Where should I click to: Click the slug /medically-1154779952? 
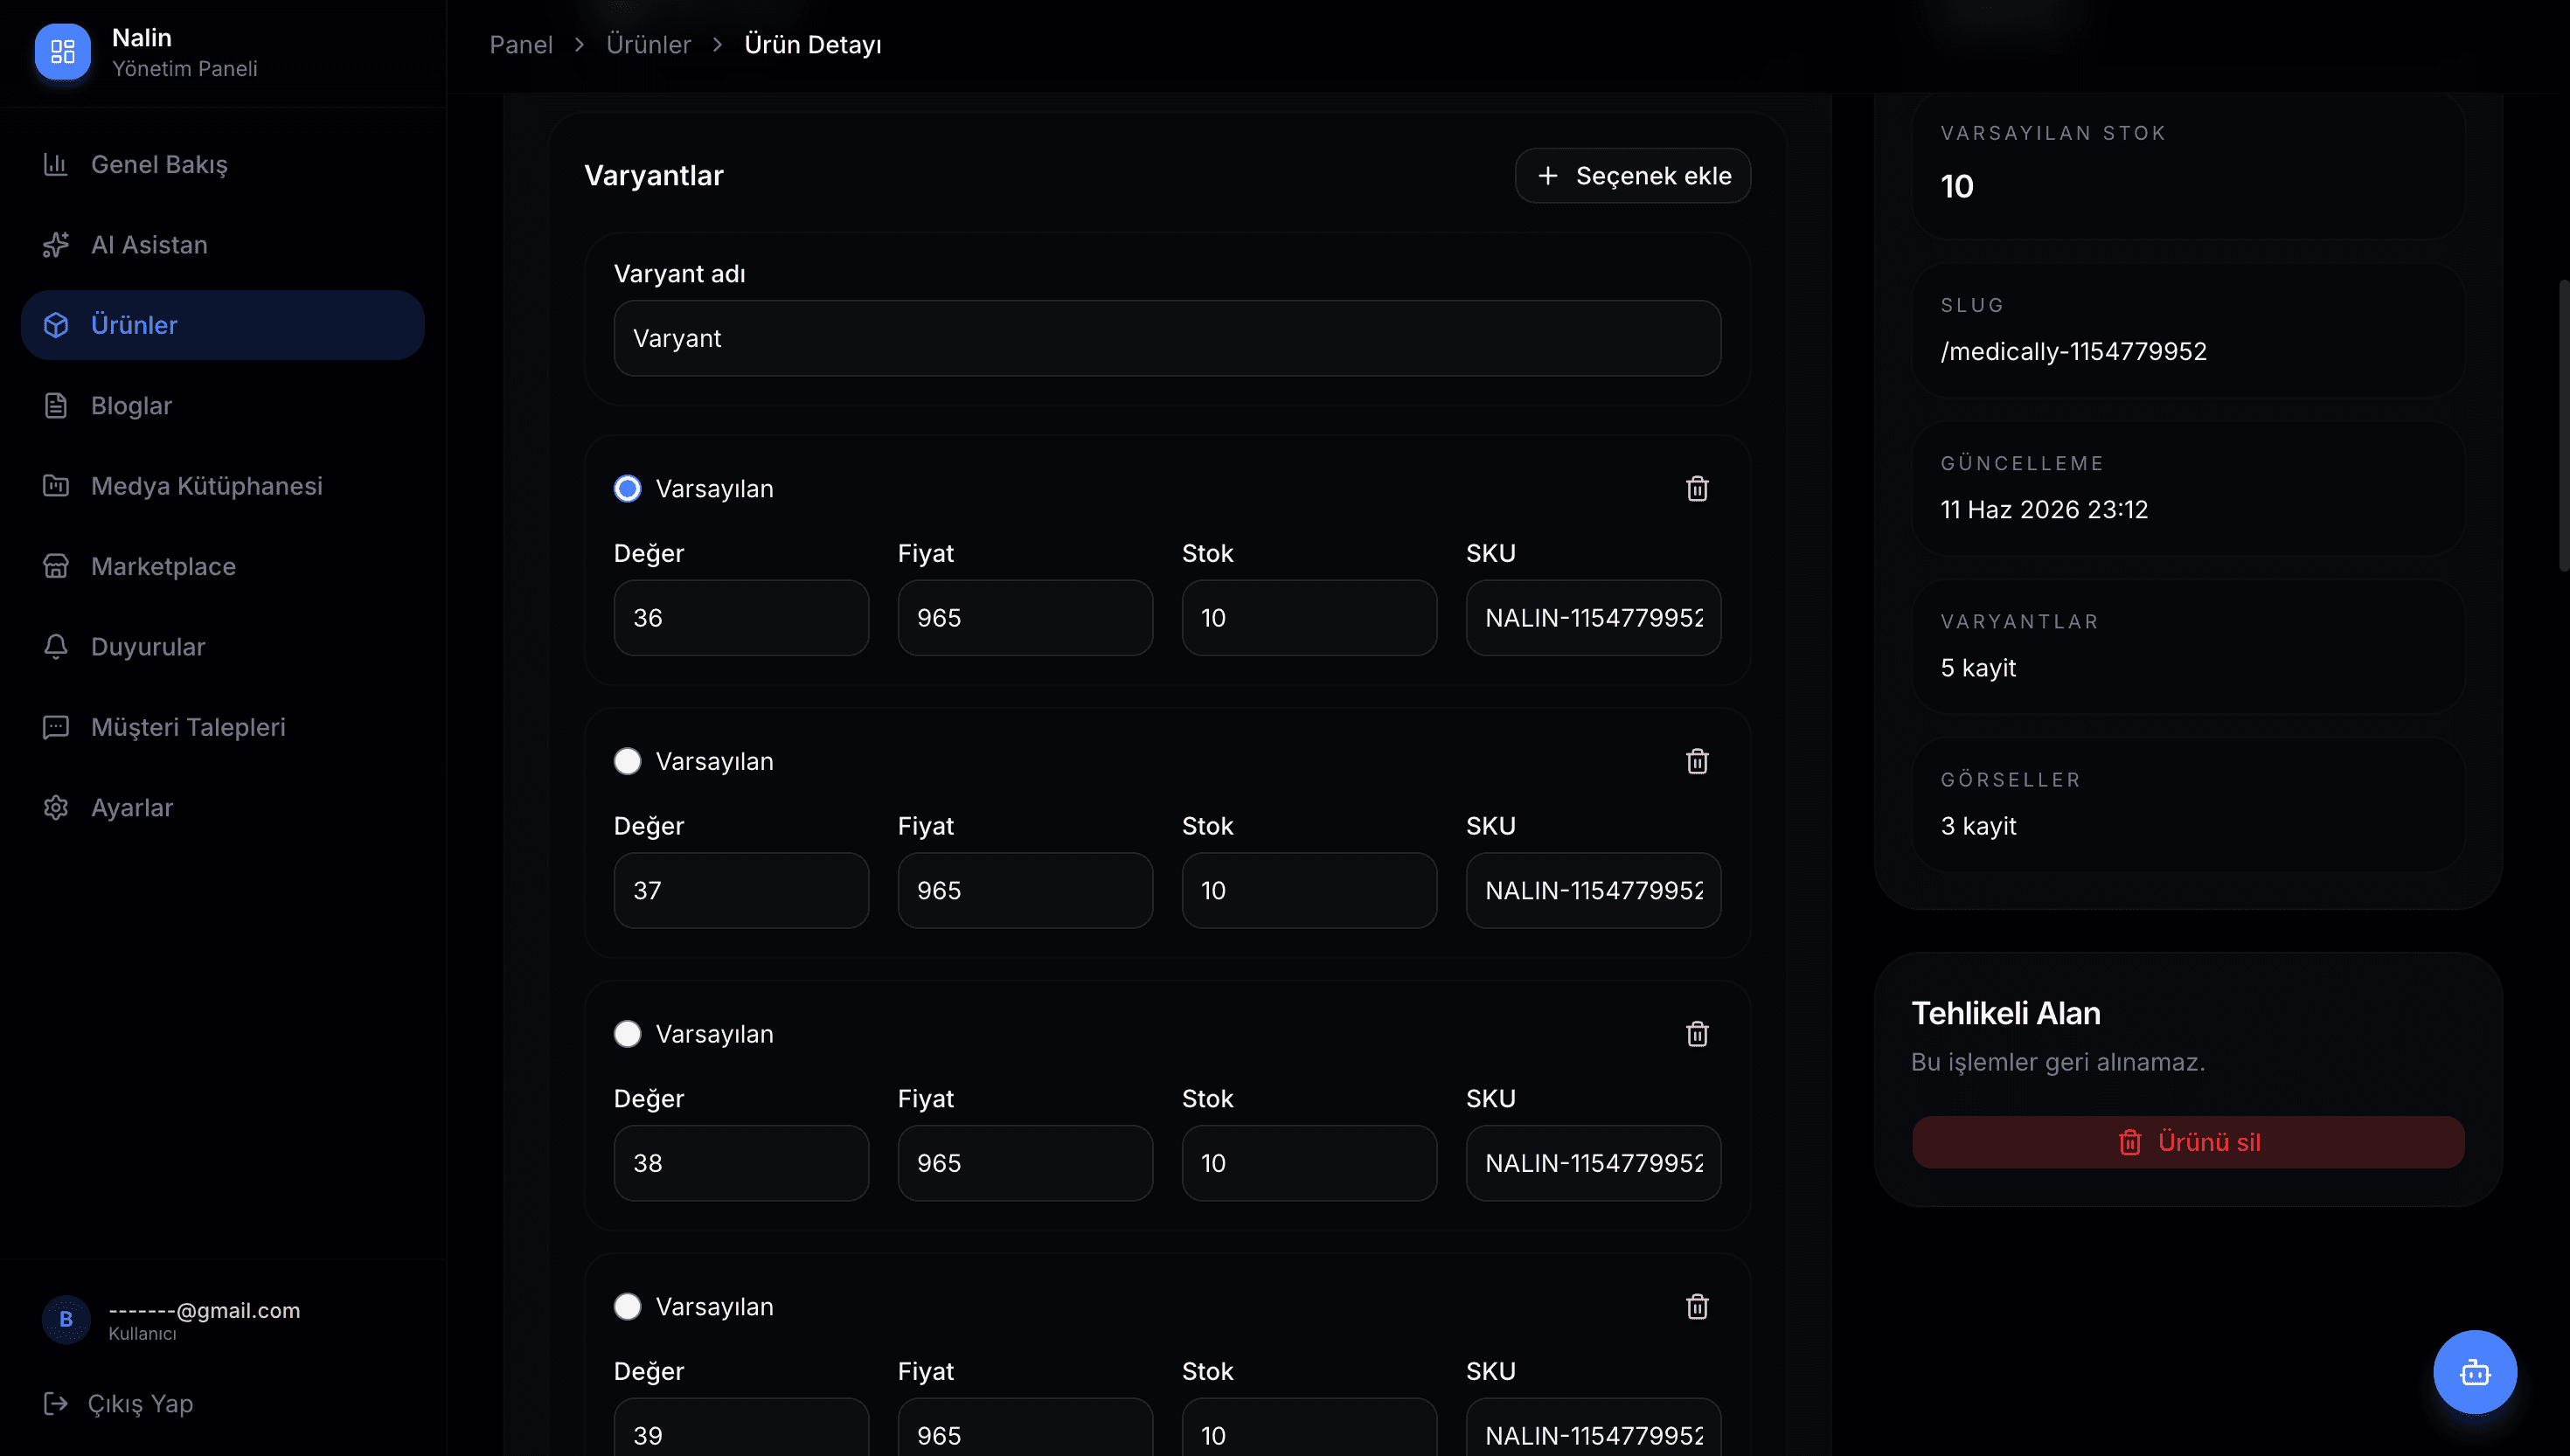click(2073, 351)
